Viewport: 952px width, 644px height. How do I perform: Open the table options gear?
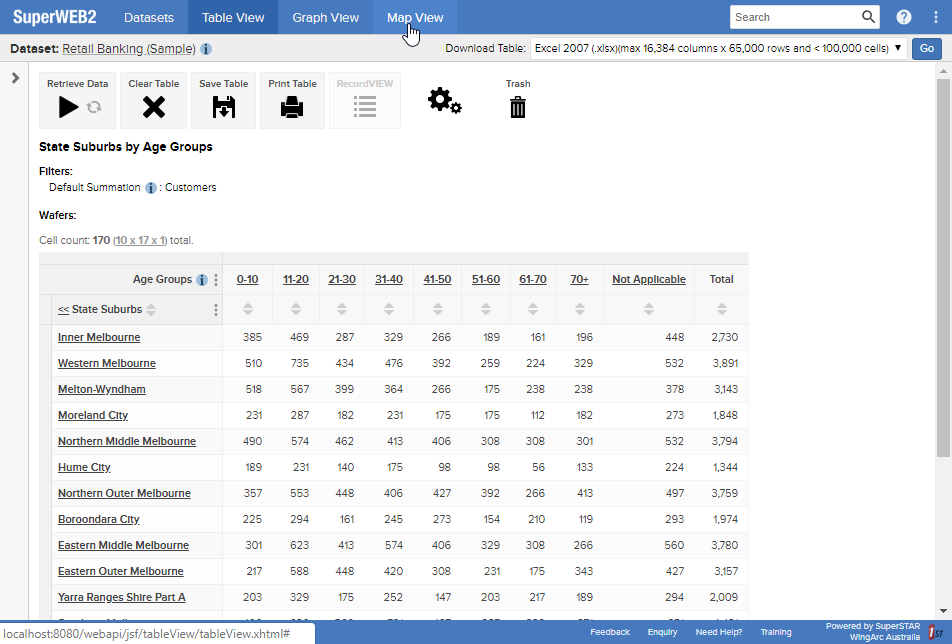point(446,100)
